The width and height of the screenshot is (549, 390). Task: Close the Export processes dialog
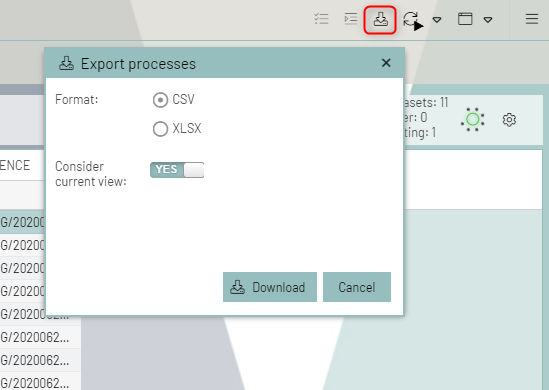click(x=386, y=63)
